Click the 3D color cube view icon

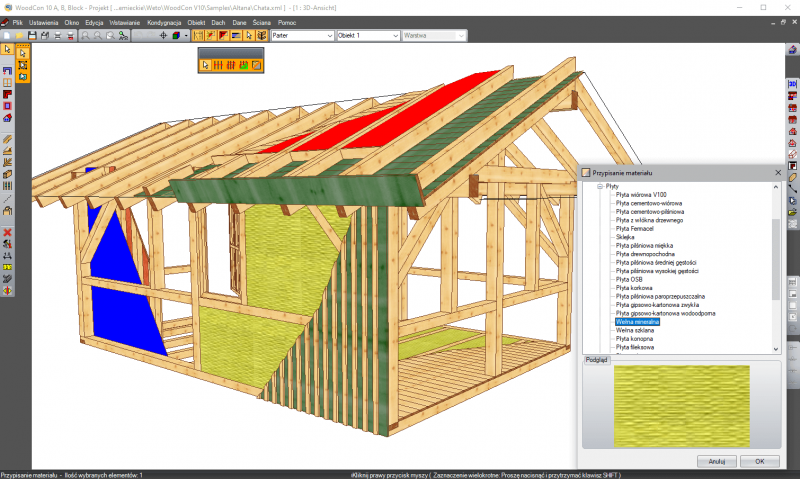coord(175,36)
